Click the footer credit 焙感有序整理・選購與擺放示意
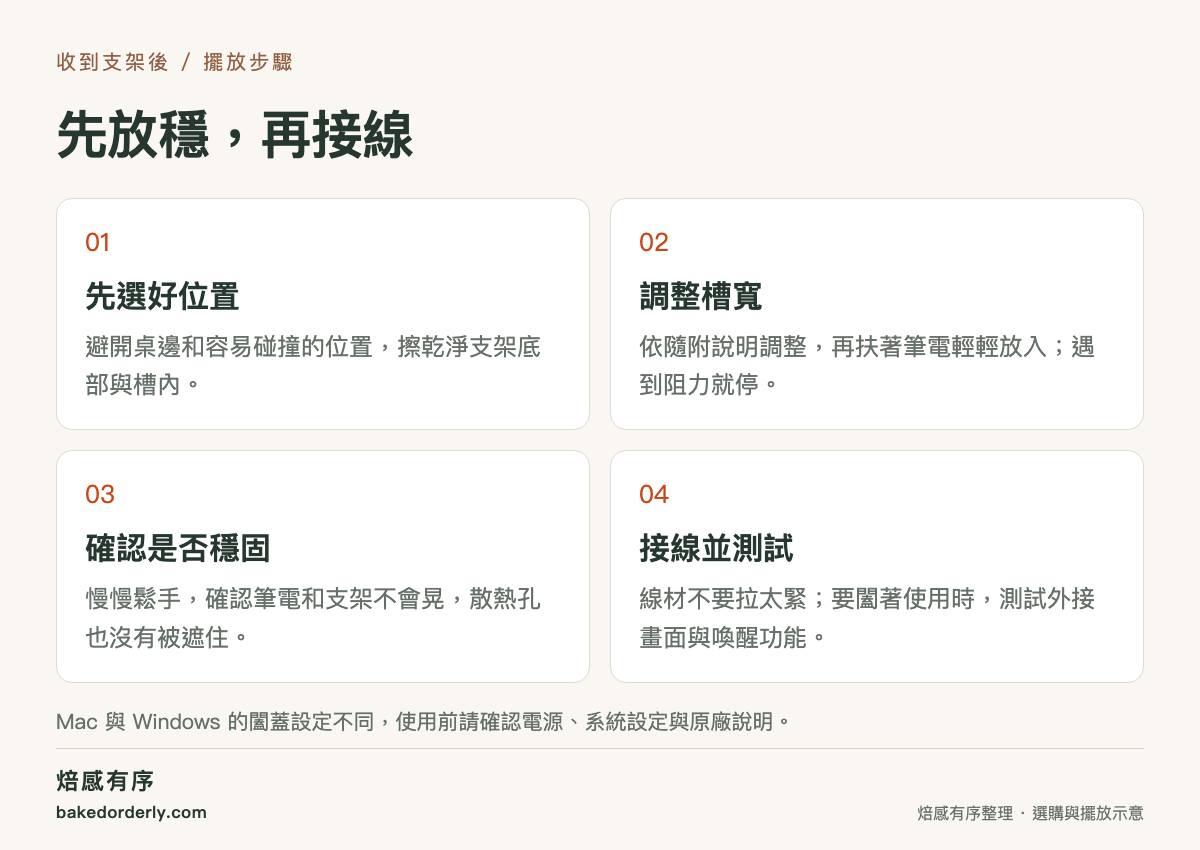This screenshot has height=850, width=1200. 1030,813
